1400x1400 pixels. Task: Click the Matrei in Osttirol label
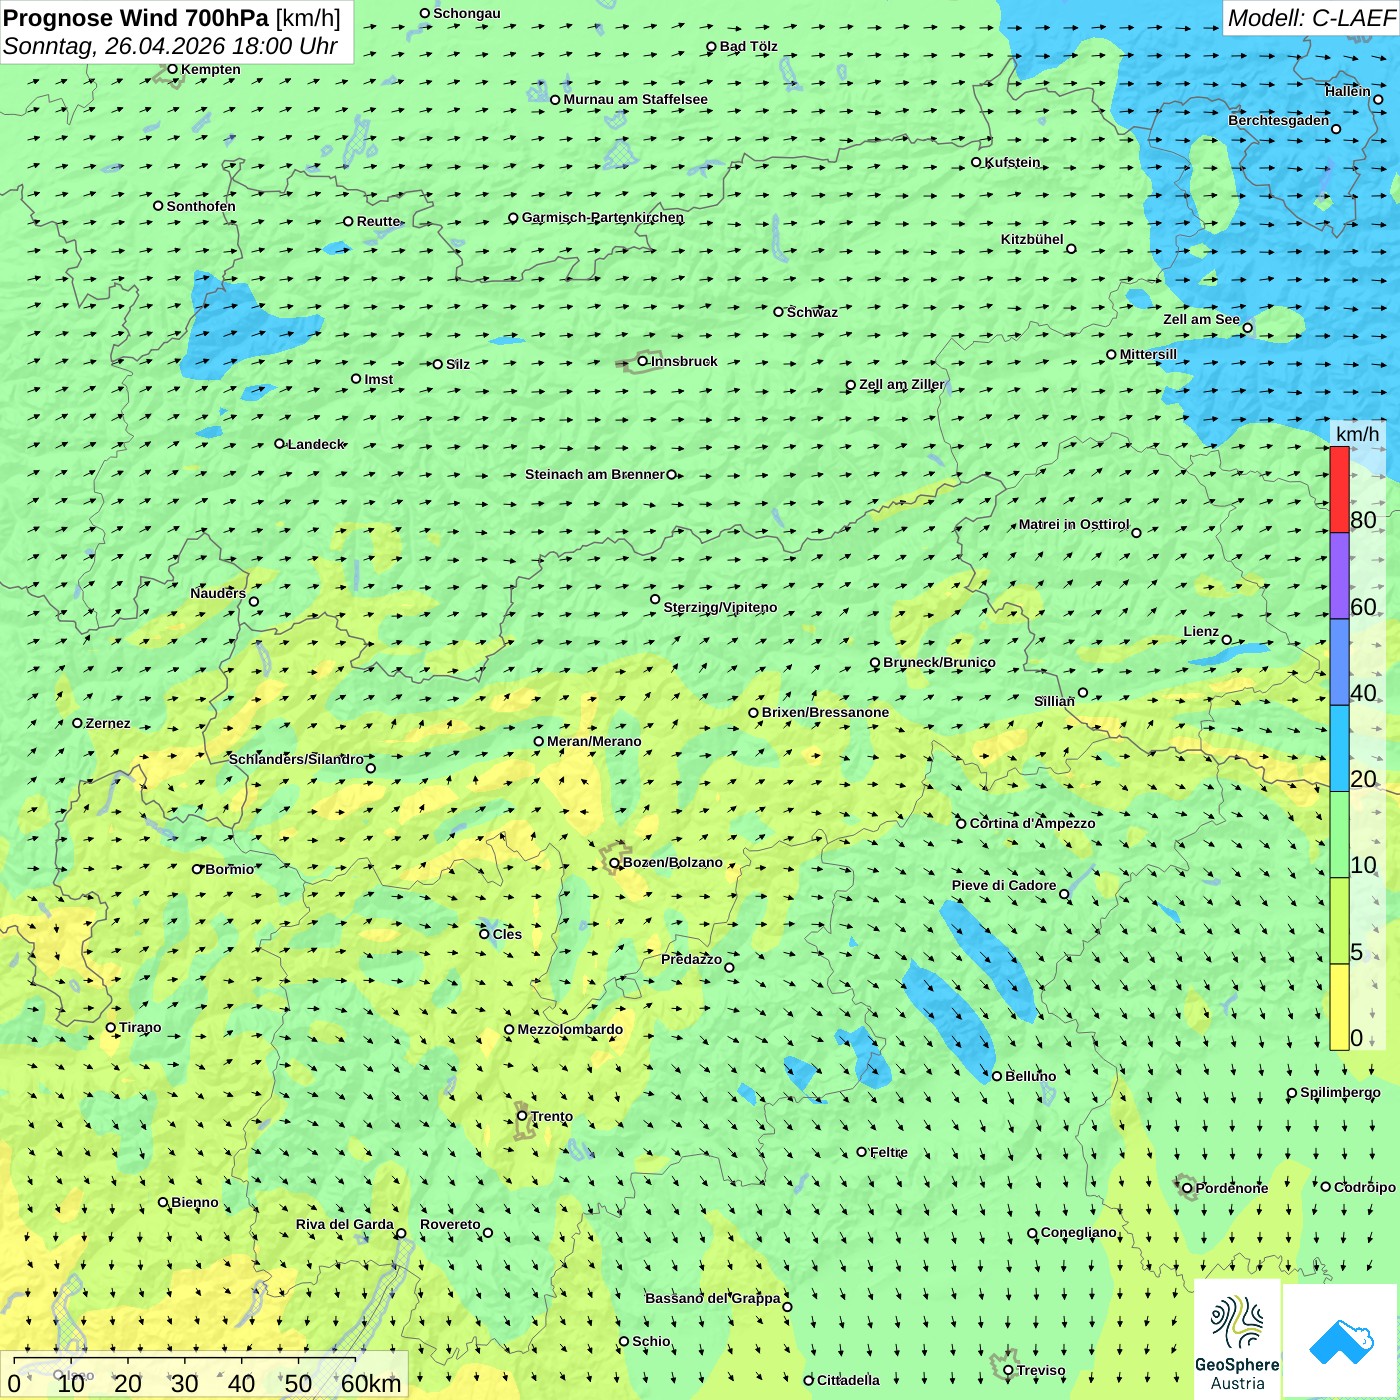pos(1074,524)
